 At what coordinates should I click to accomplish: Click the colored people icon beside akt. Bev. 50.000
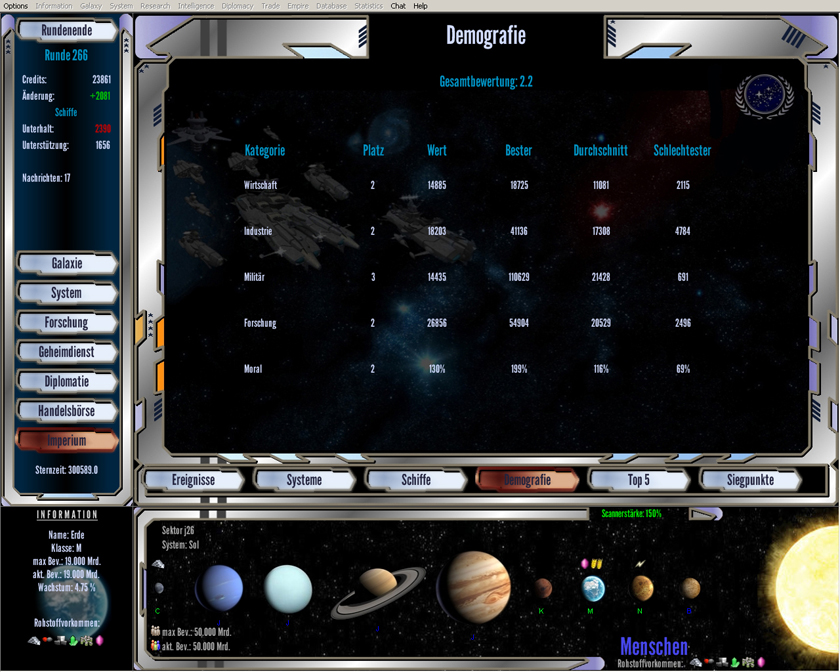click(x=156, y=646)
